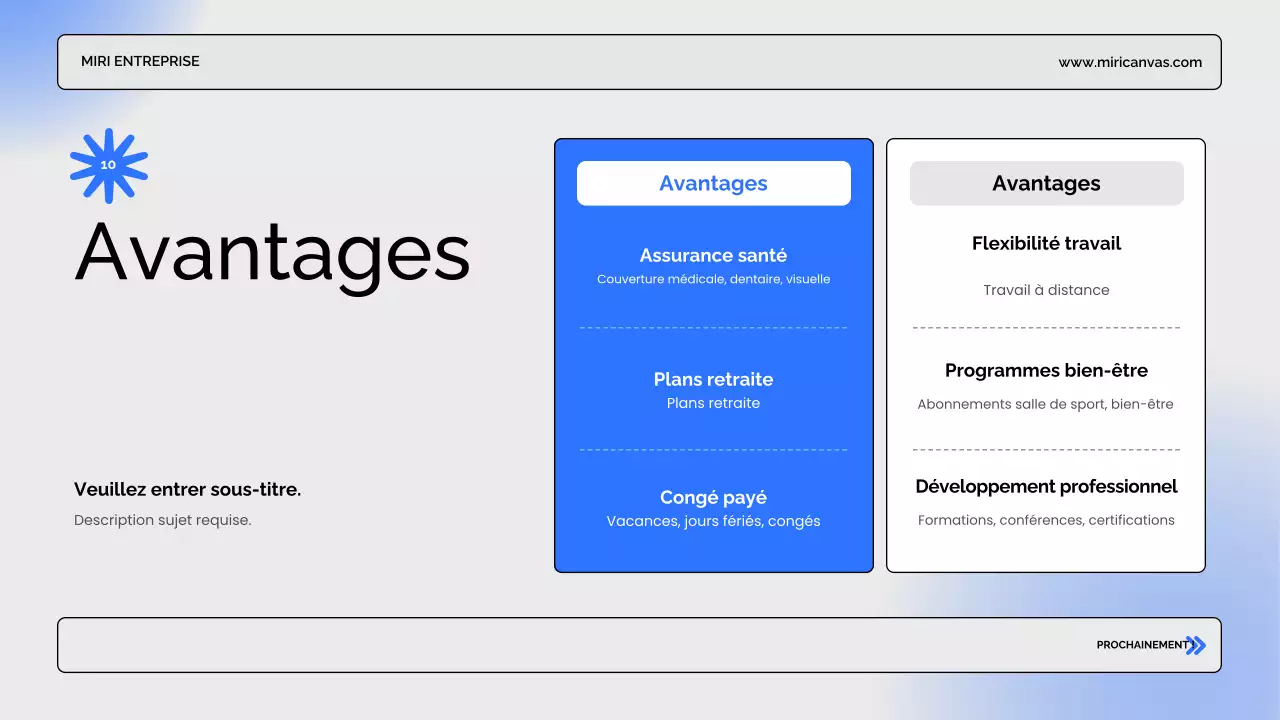Screen dimensions: 1280x720
Task: Select the Travail à distance description
Action: click(x=1046, y=290)
